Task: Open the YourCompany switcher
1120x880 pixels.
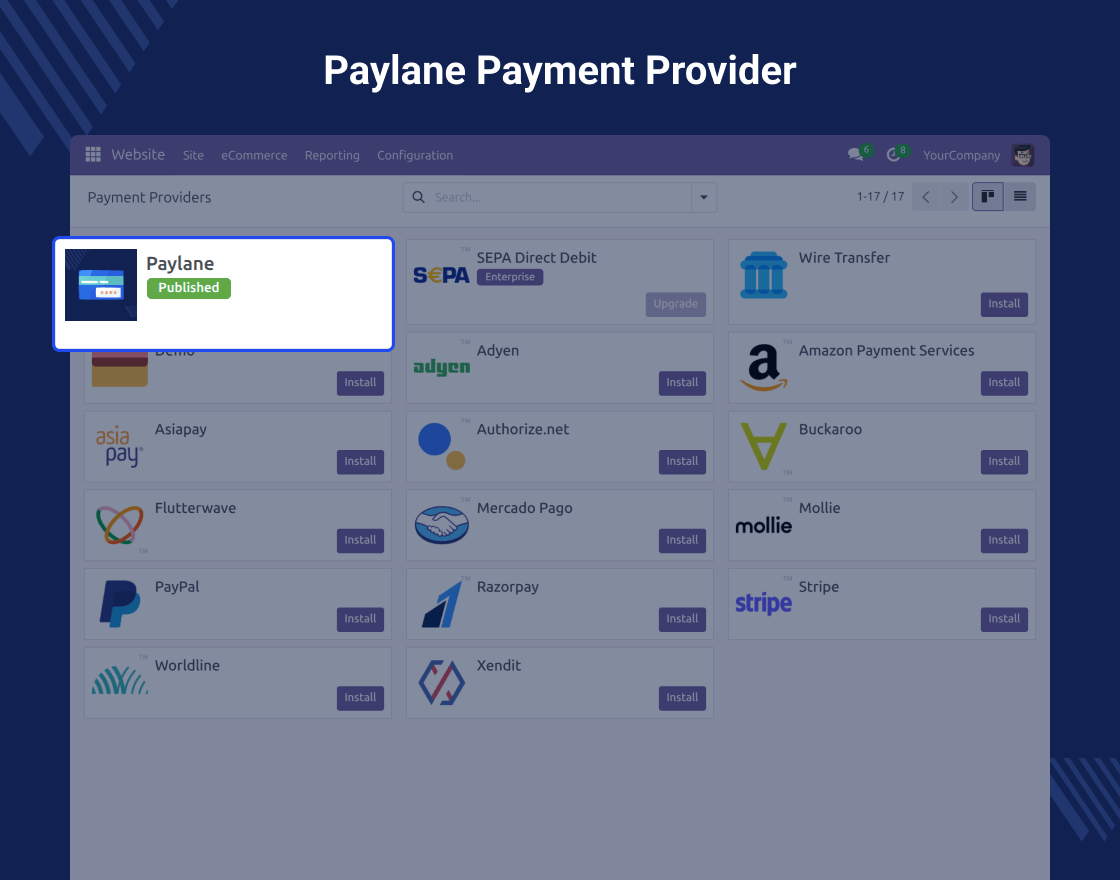Action: click(x=961, y=155)
